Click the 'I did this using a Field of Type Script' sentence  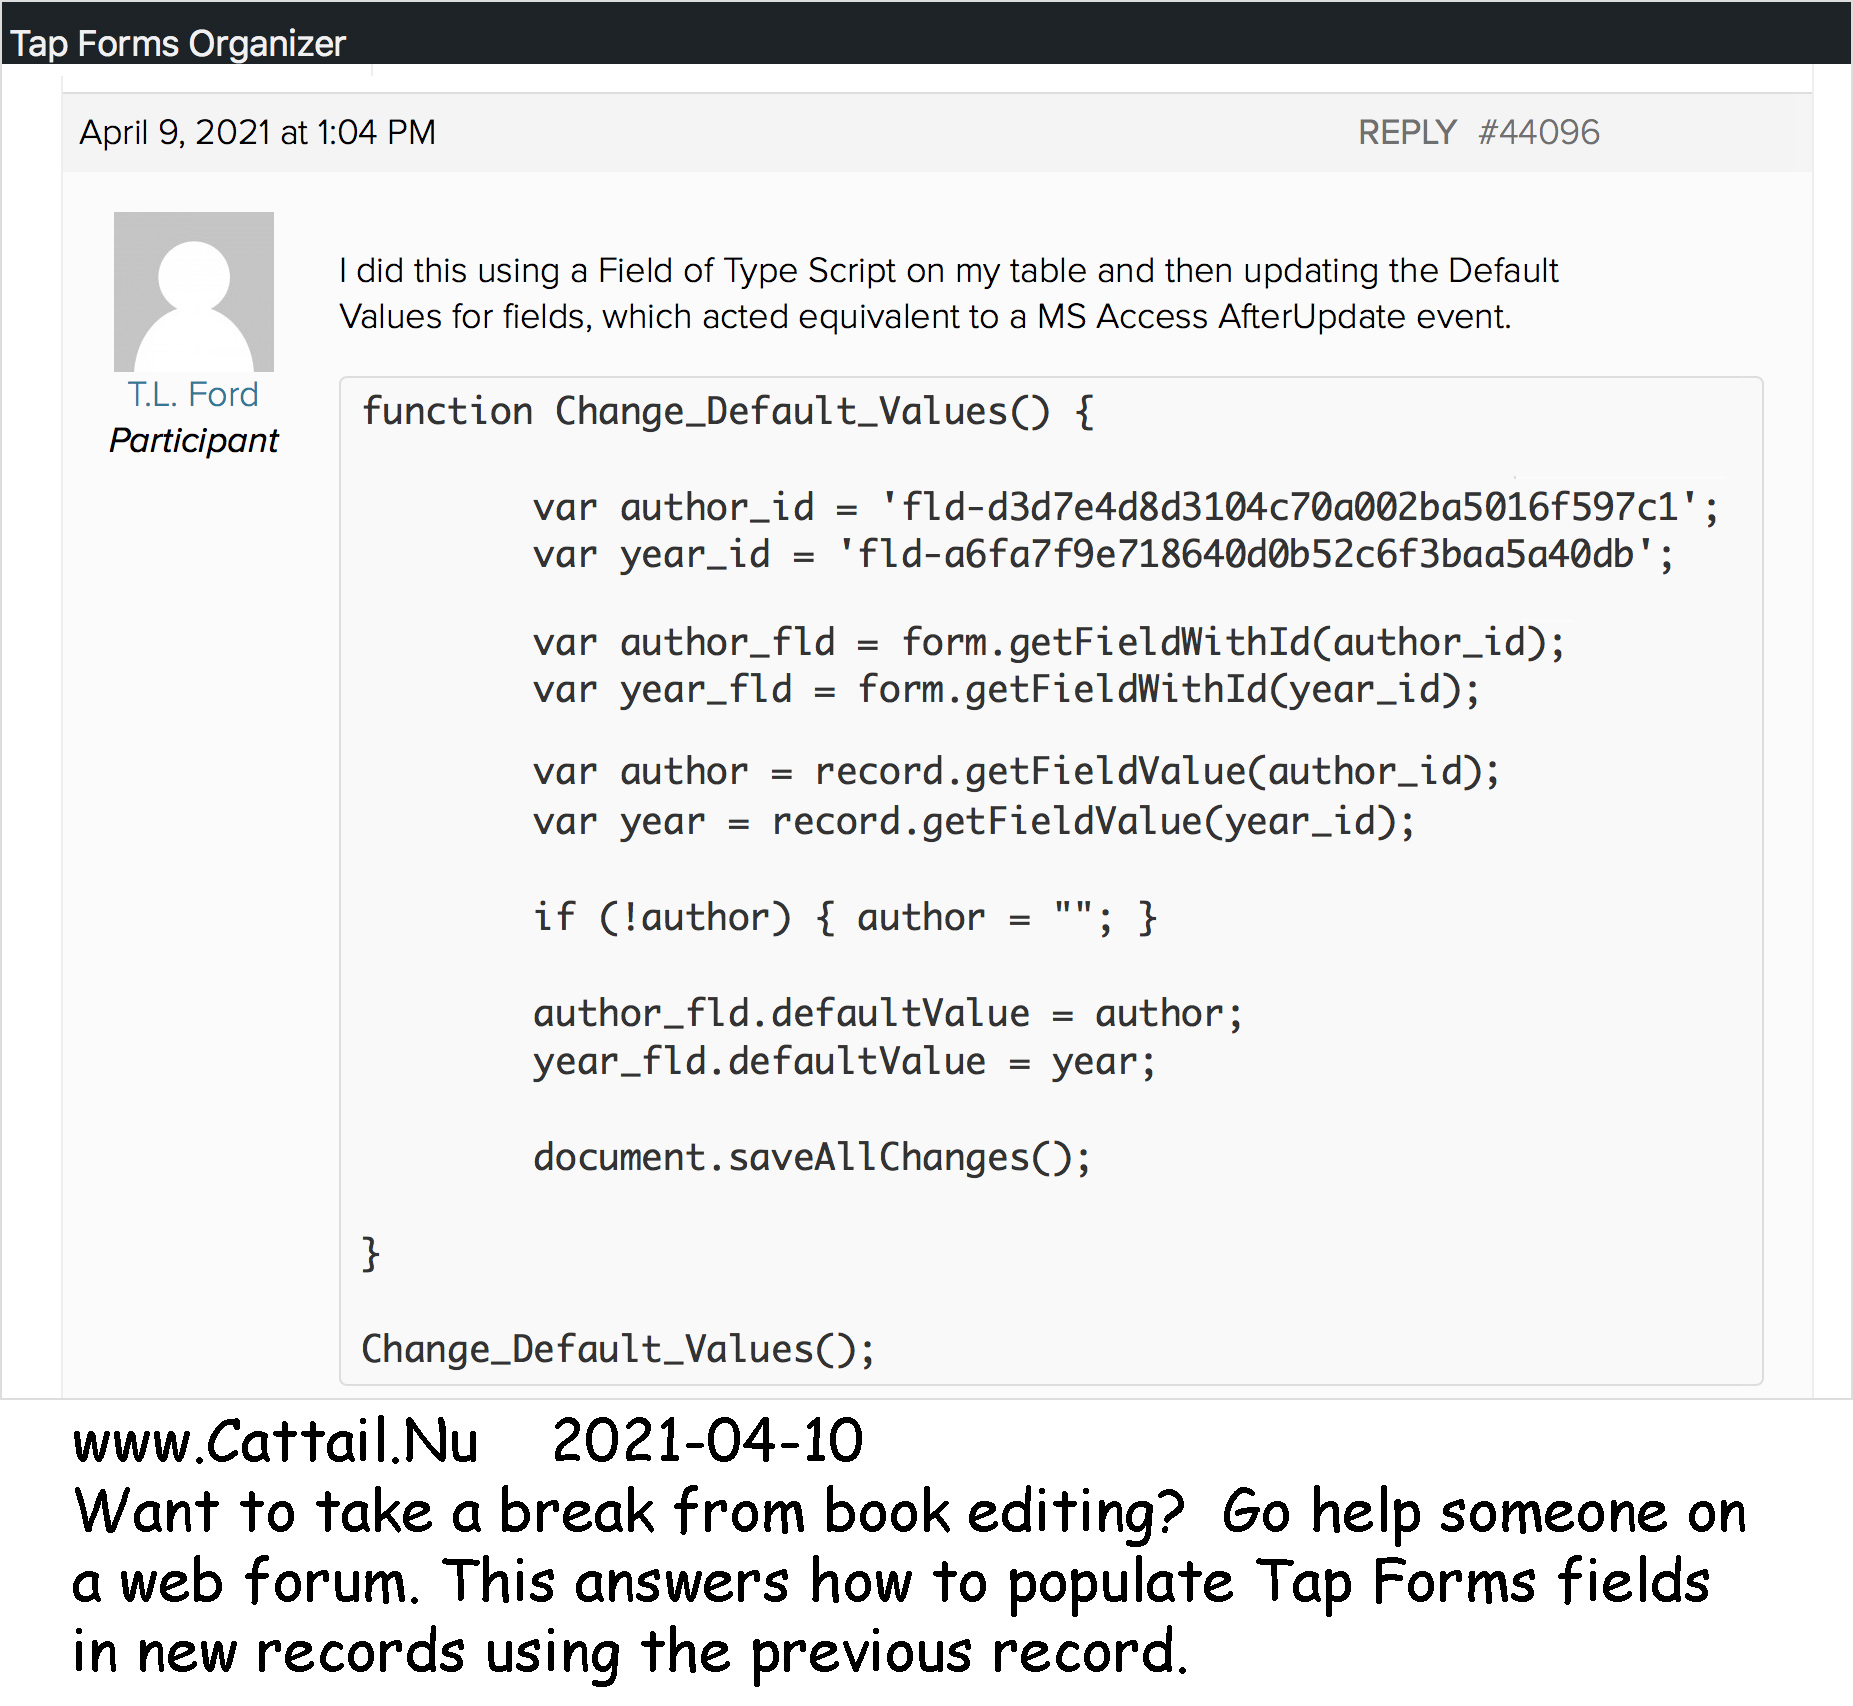point(948,270)
